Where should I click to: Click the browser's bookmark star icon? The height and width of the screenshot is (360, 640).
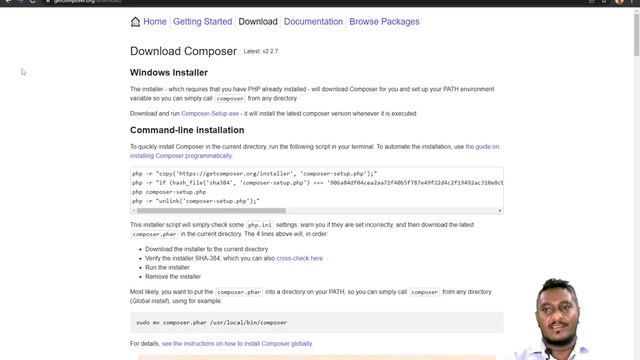pyautogui.click(x=604, y=2)
